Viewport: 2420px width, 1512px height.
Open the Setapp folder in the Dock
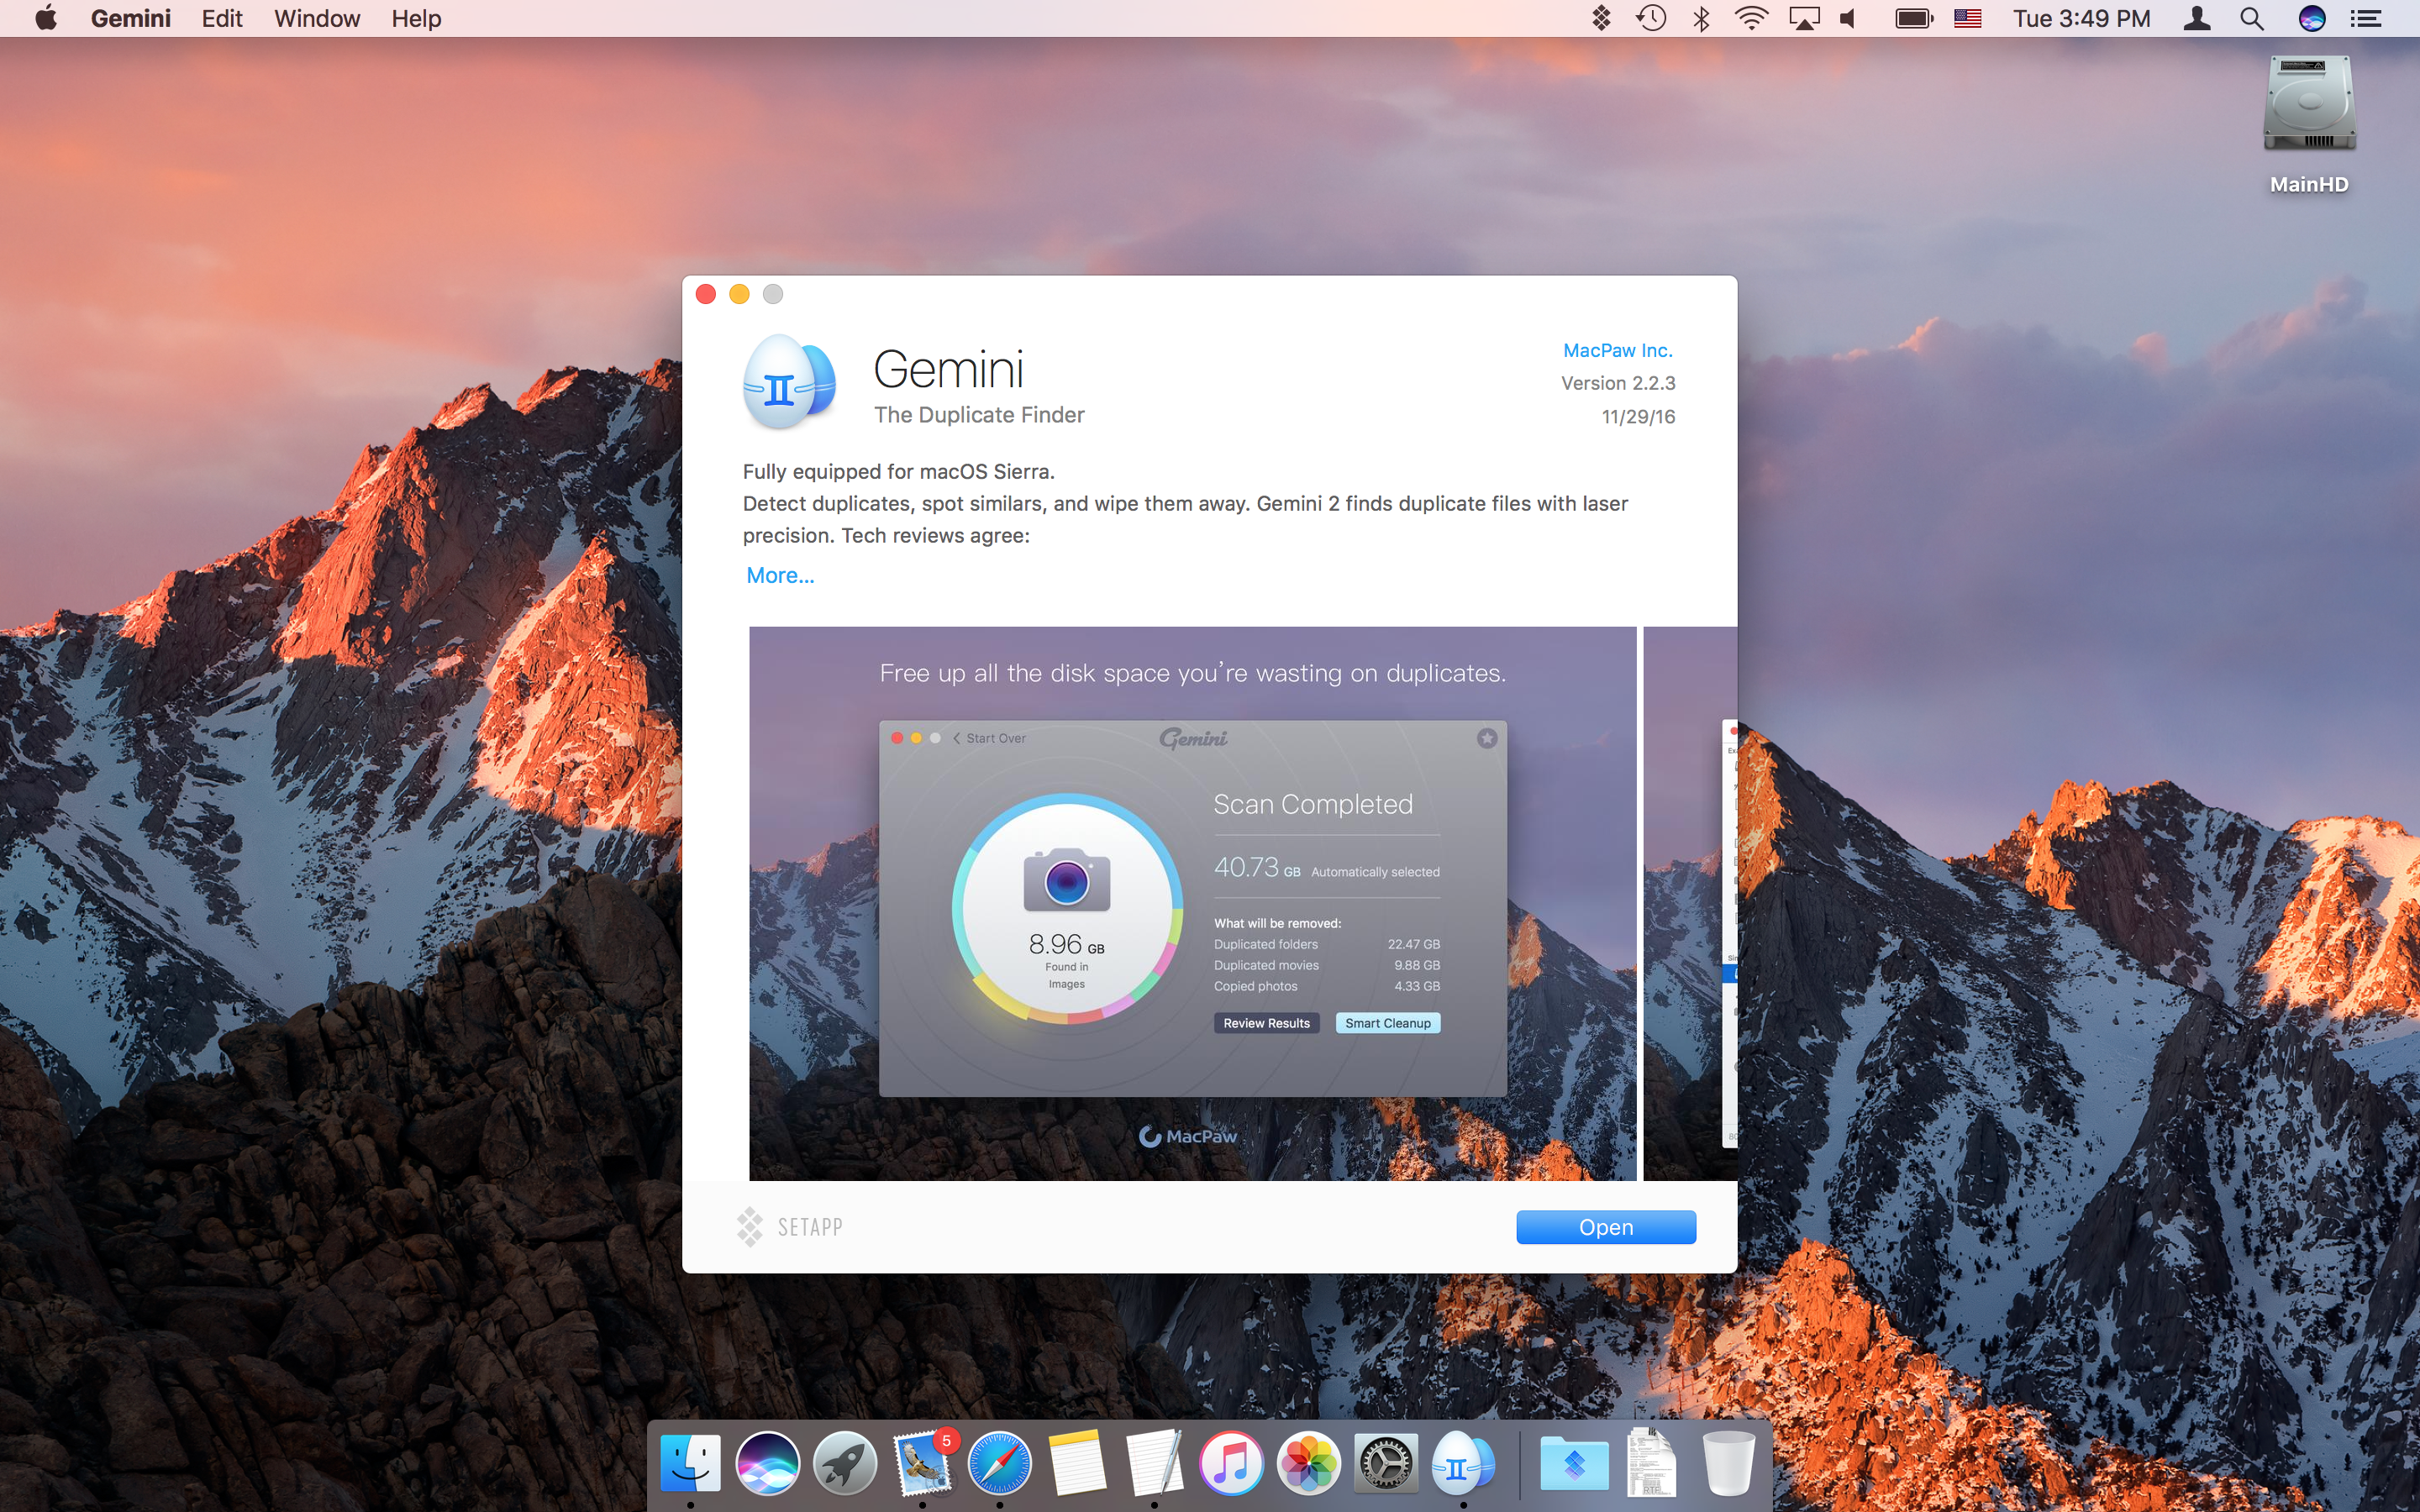pos(1574,1464)
